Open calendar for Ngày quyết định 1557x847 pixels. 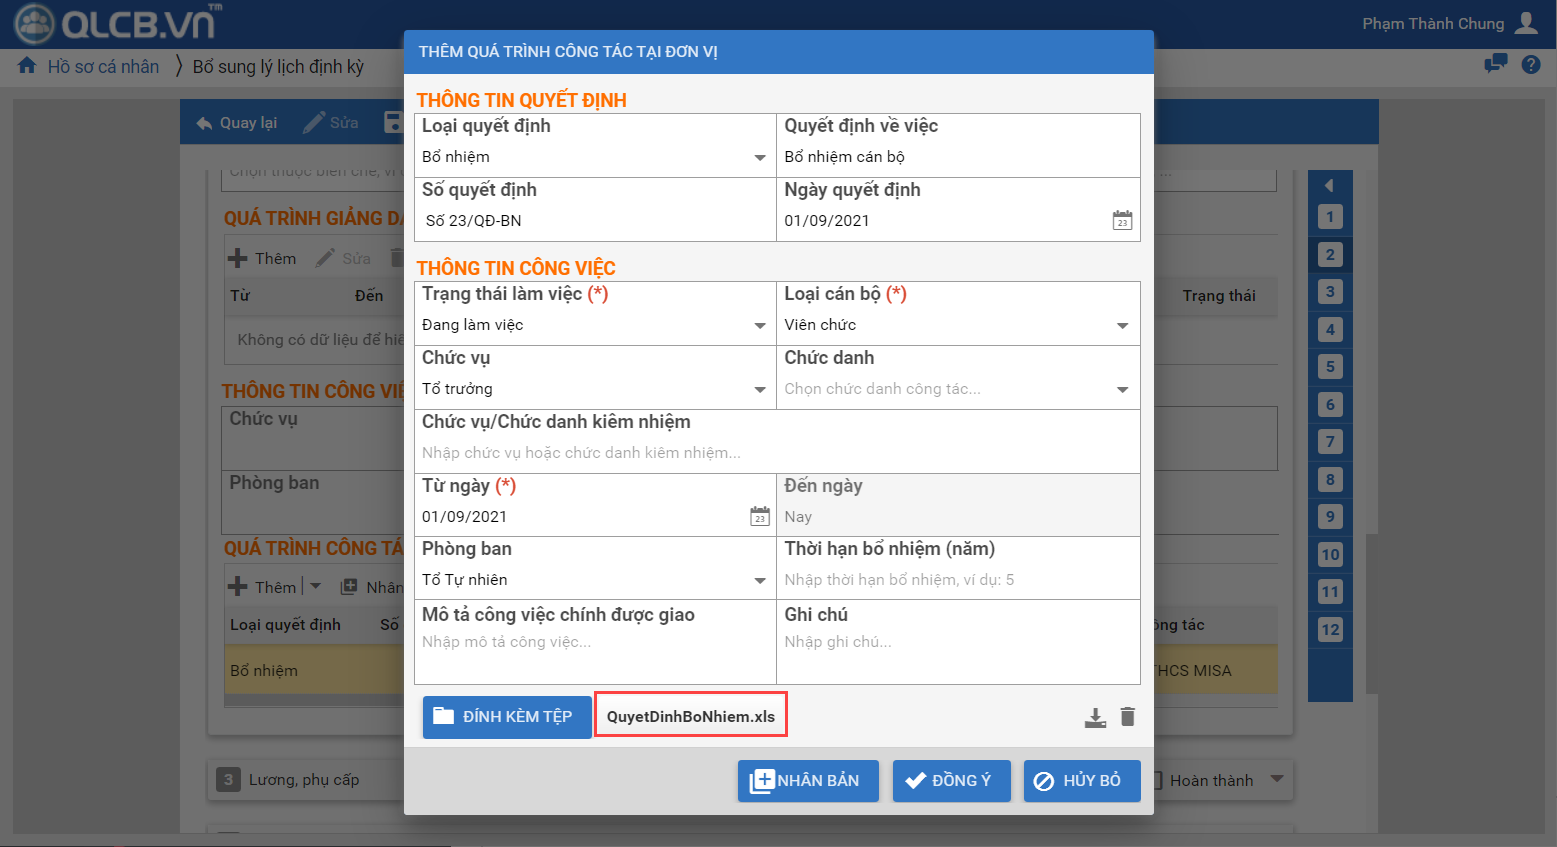pyautogui.click(x=1122, y=220)
